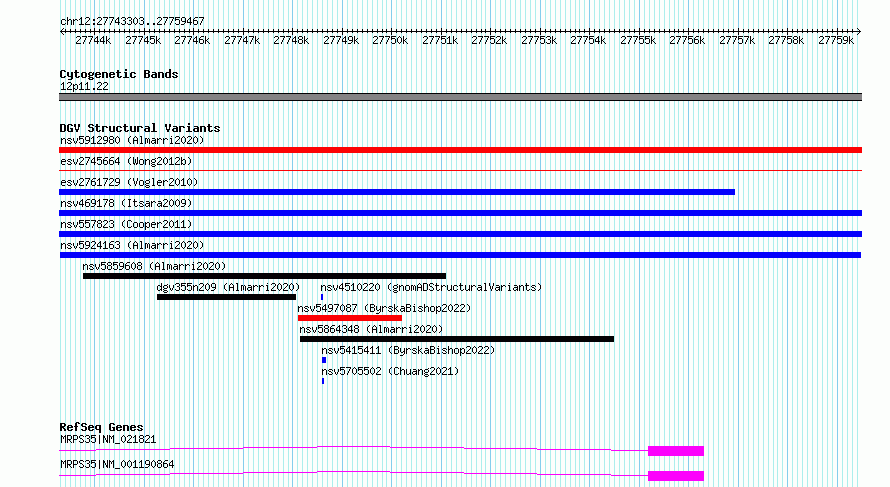Select the black nsv5864348 variant bar
Image resolution: width=890 pixels, height=487 pixels.
(x=457, y=339)
